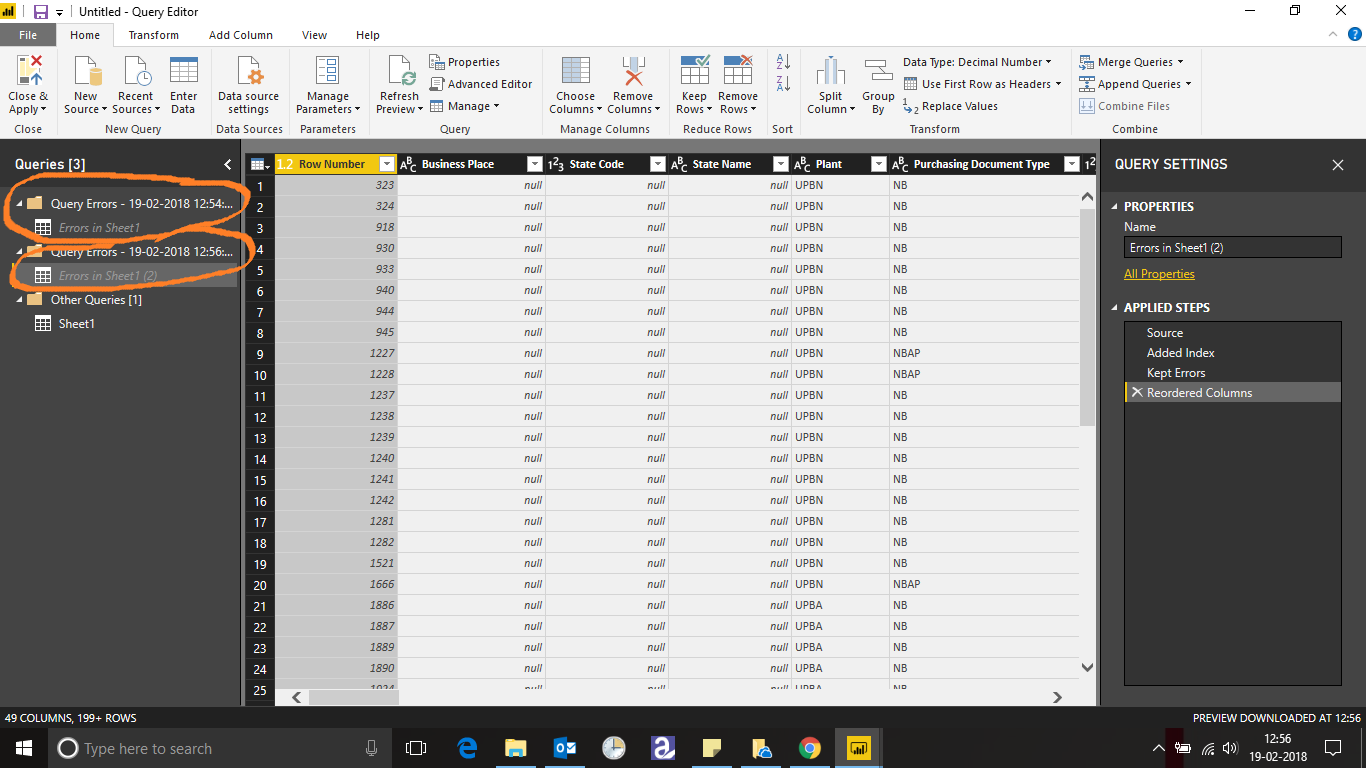Select the Choose Columns icon

click(575, 72)
